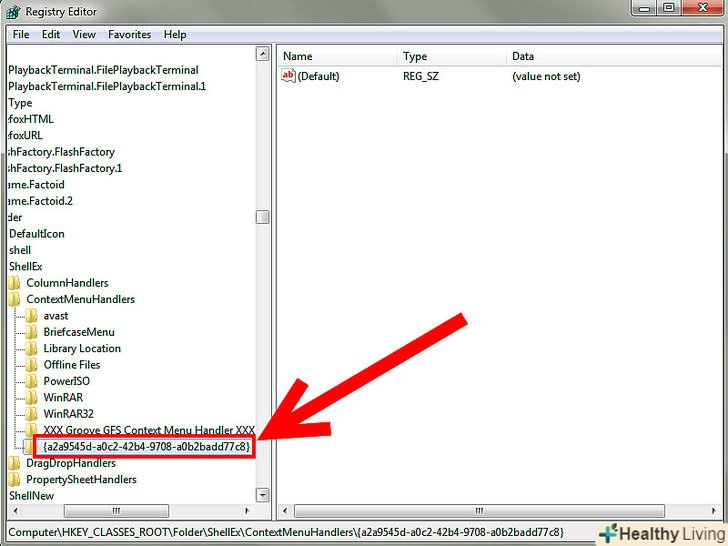Select the PowerISO key
This screenshot has width=728, height=546.
pos(67,381)
